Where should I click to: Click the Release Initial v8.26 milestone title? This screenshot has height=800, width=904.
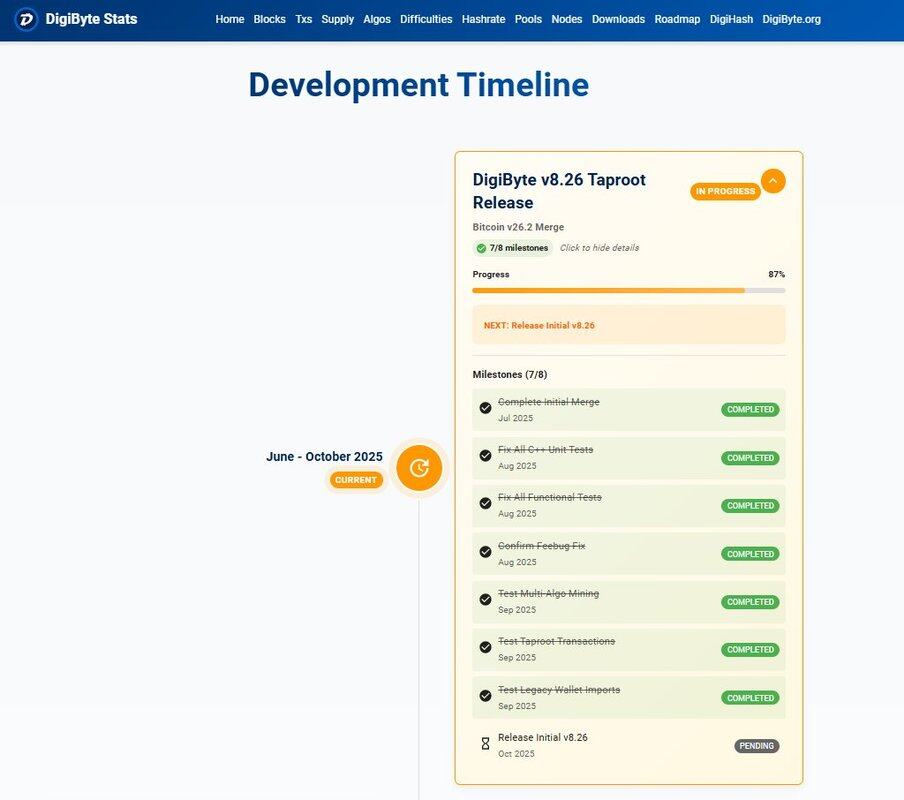[543, 738]
